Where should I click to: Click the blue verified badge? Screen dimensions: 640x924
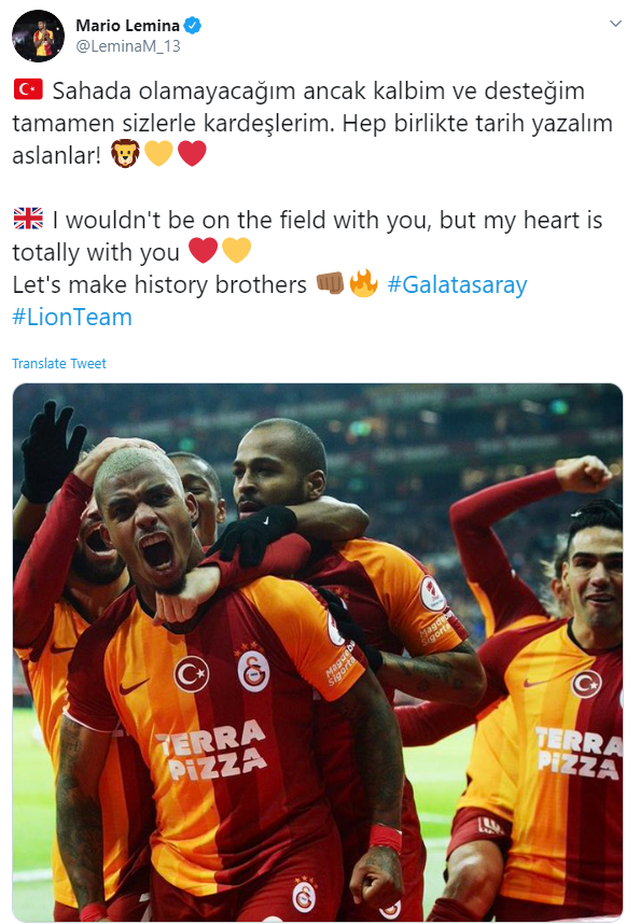193,25
